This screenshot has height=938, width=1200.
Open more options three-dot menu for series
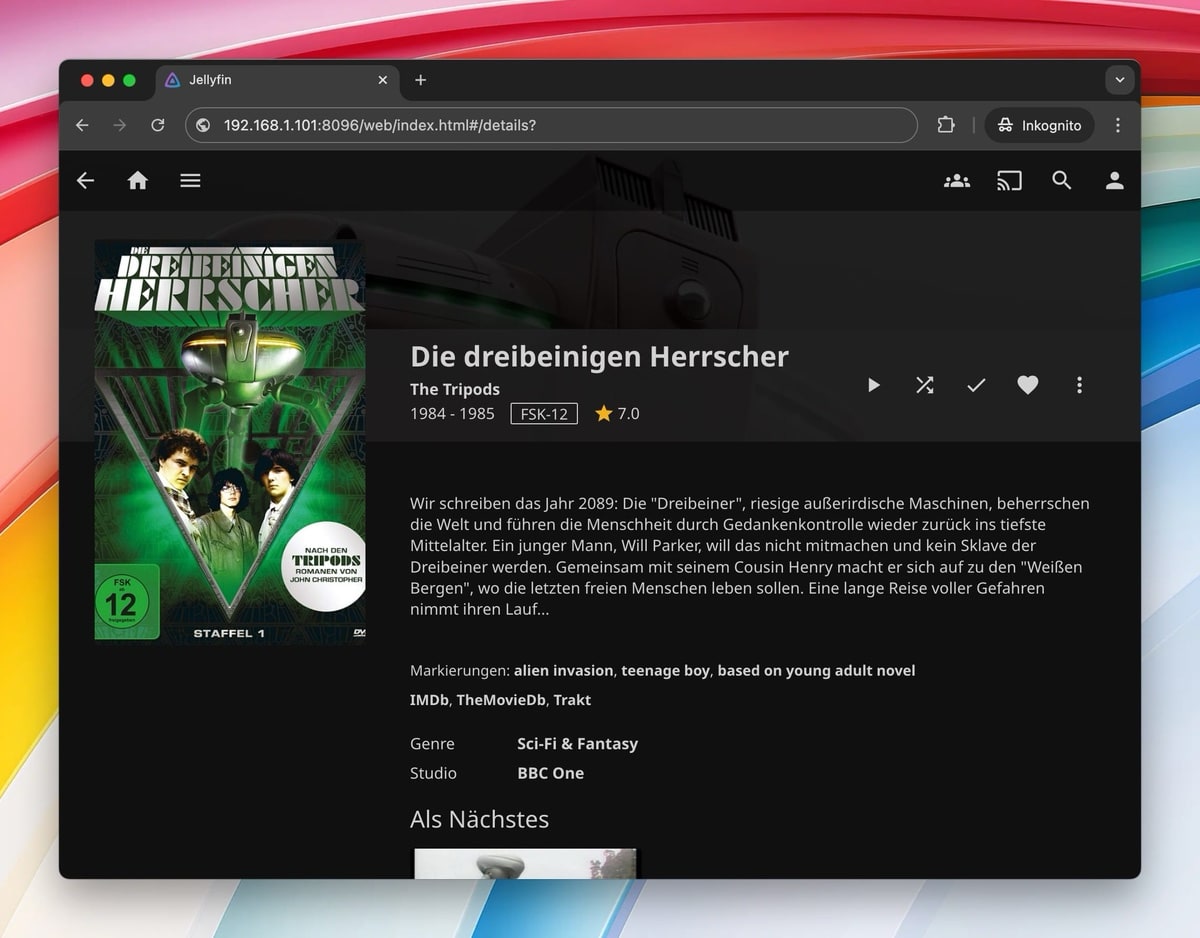pyautogui.click(x=1079, y=385)
